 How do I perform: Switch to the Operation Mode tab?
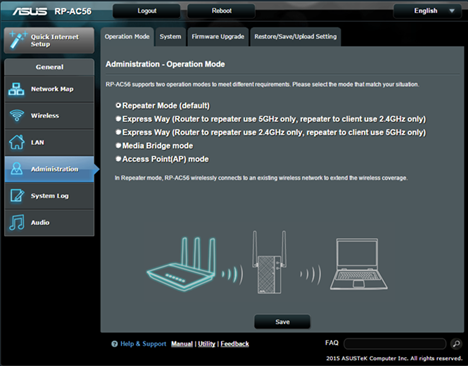(x=127, y=37)
